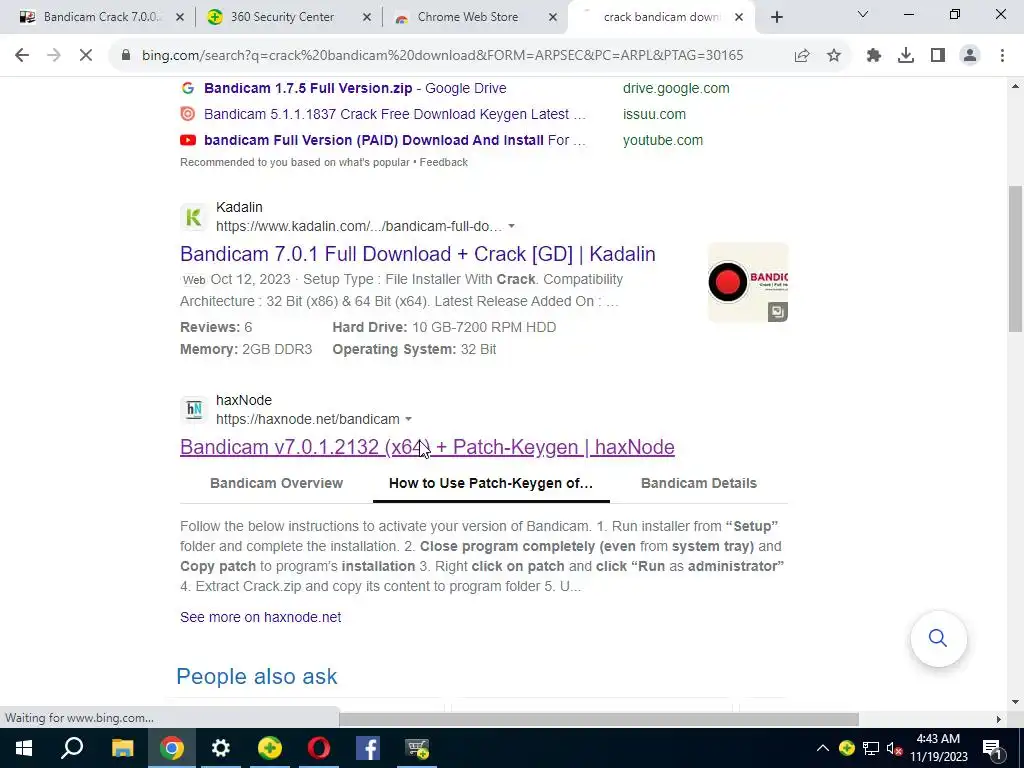The image size is (1024, 768).
Task: Bookmark this page with the star icon
Action: 834,56
